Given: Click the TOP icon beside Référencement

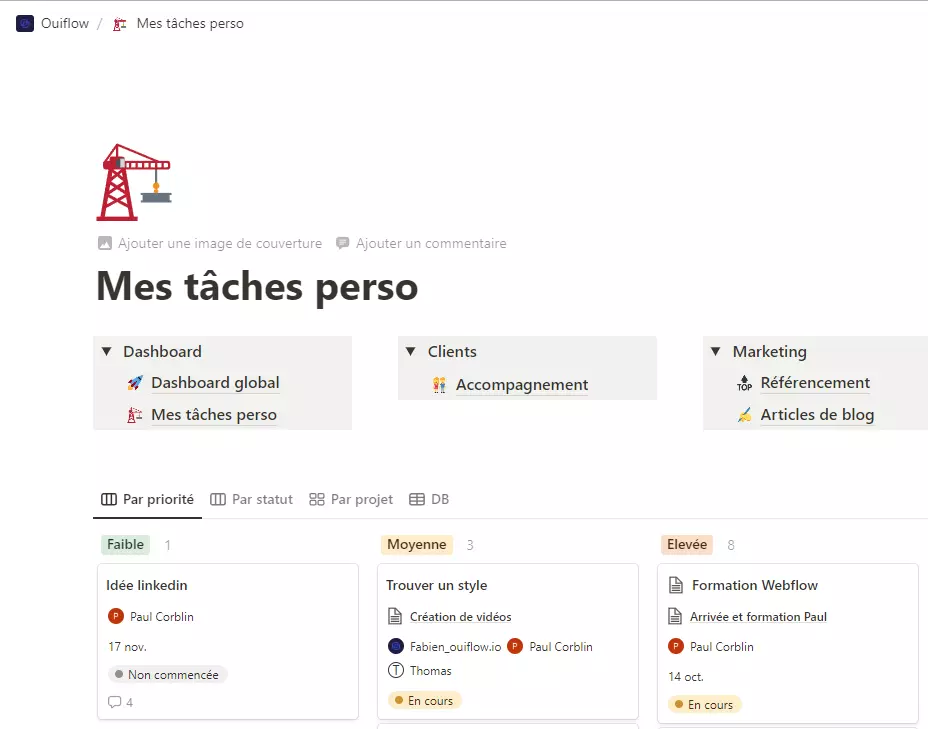Looking at the screenshot, I should [745, 383].
